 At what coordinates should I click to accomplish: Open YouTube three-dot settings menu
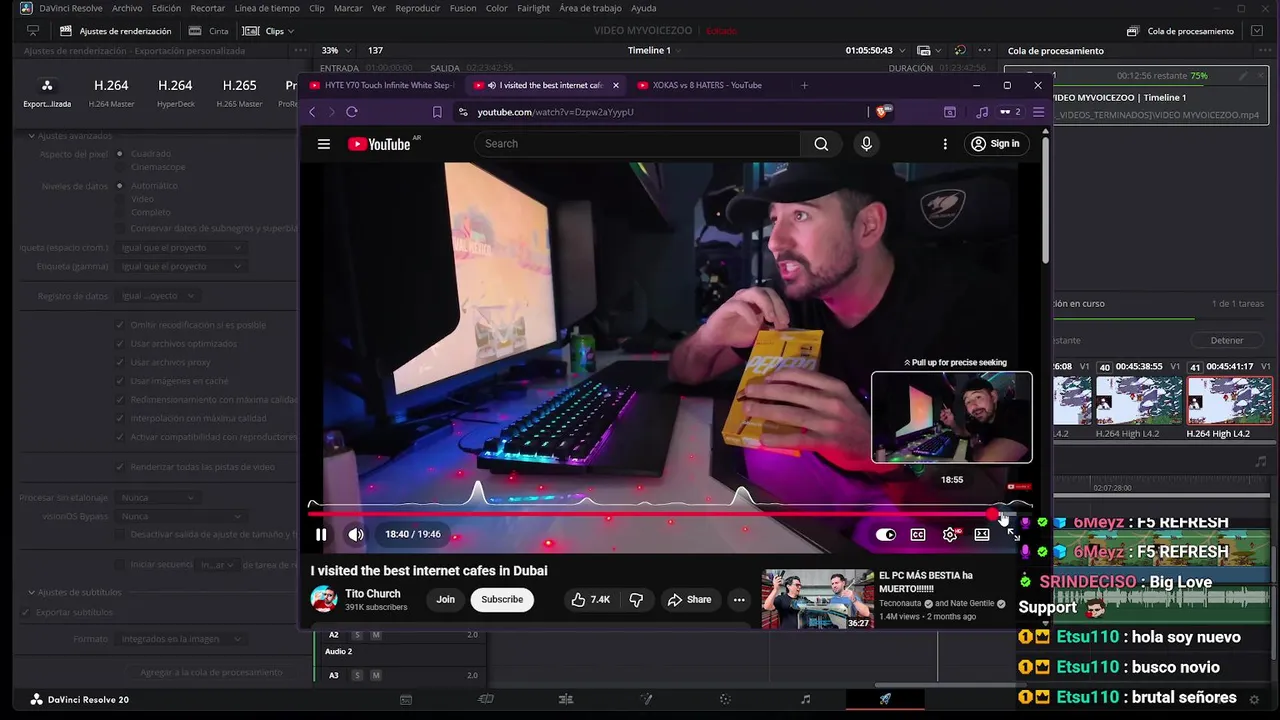[945, 144]
